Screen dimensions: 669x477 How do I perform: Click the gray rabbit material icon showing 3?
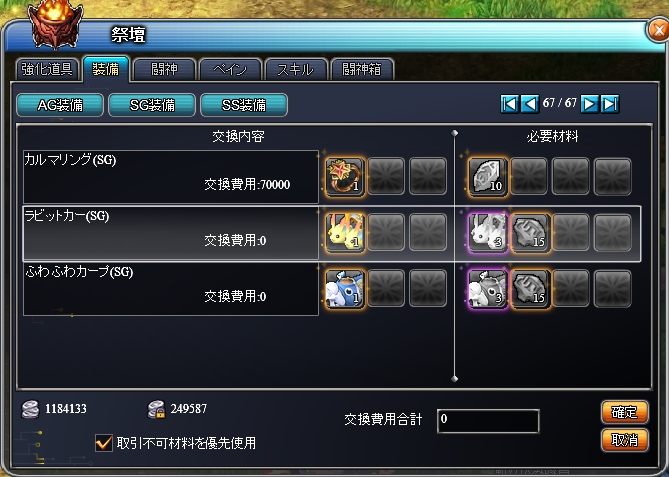pos(488,233)
